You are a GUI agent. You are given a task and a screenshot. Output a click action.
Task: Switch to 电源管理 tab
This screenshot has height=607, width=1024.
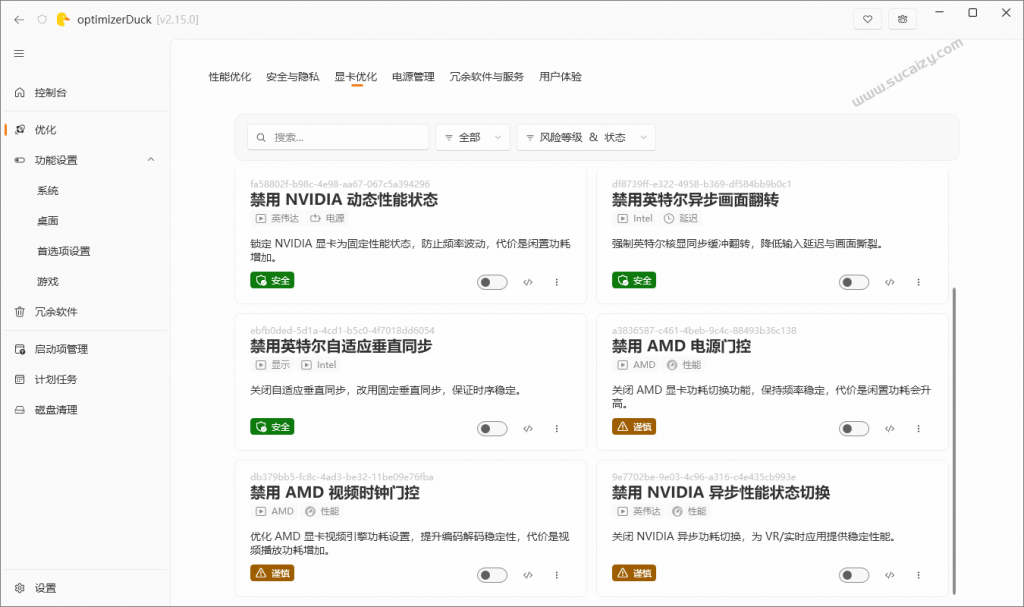pyautogui.click(x=413, y=76)
